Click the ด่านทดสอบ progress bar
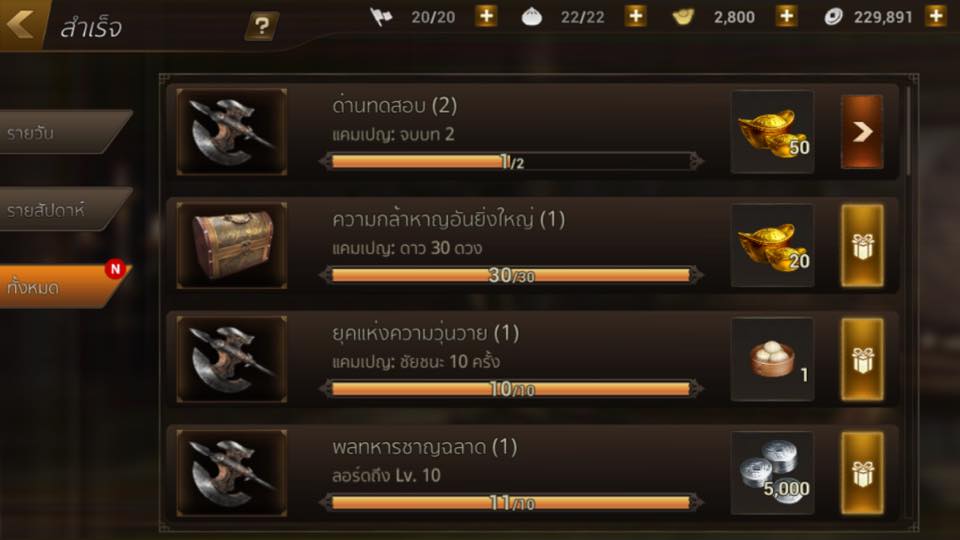 (511, 162)
